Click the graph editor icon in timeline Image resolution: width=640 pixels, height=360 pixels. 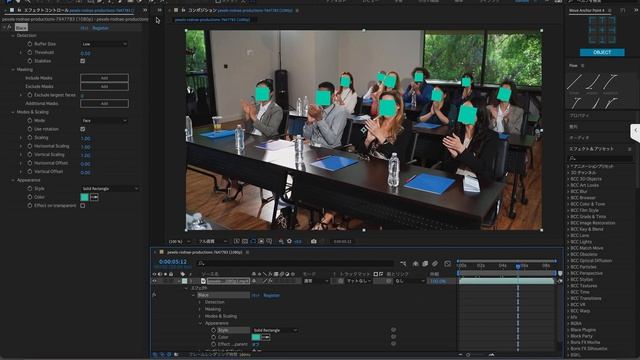click(448, 264)
